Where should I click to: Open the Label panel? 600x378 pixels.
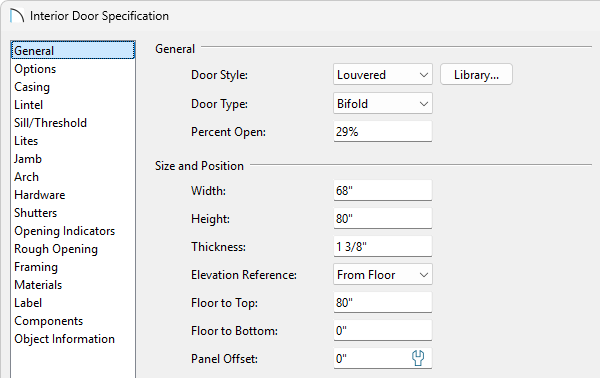(x=73, y=303)
